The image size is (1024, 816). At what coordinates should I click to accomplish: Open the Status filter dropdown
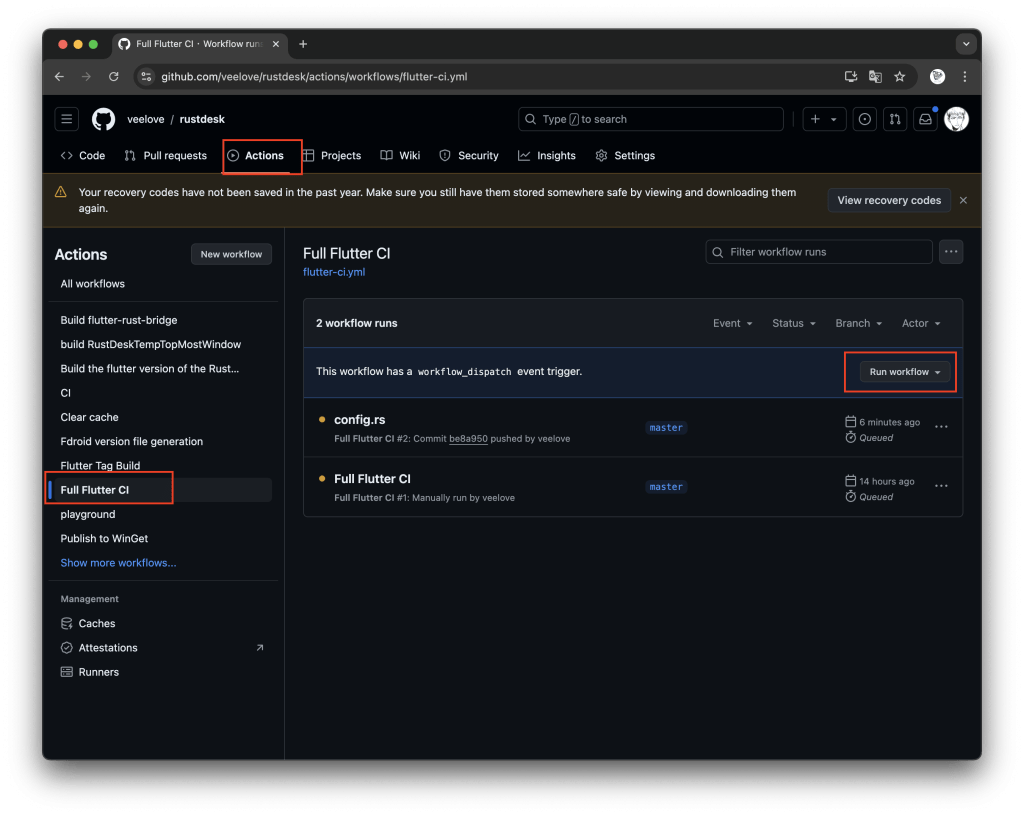point(794,323)
